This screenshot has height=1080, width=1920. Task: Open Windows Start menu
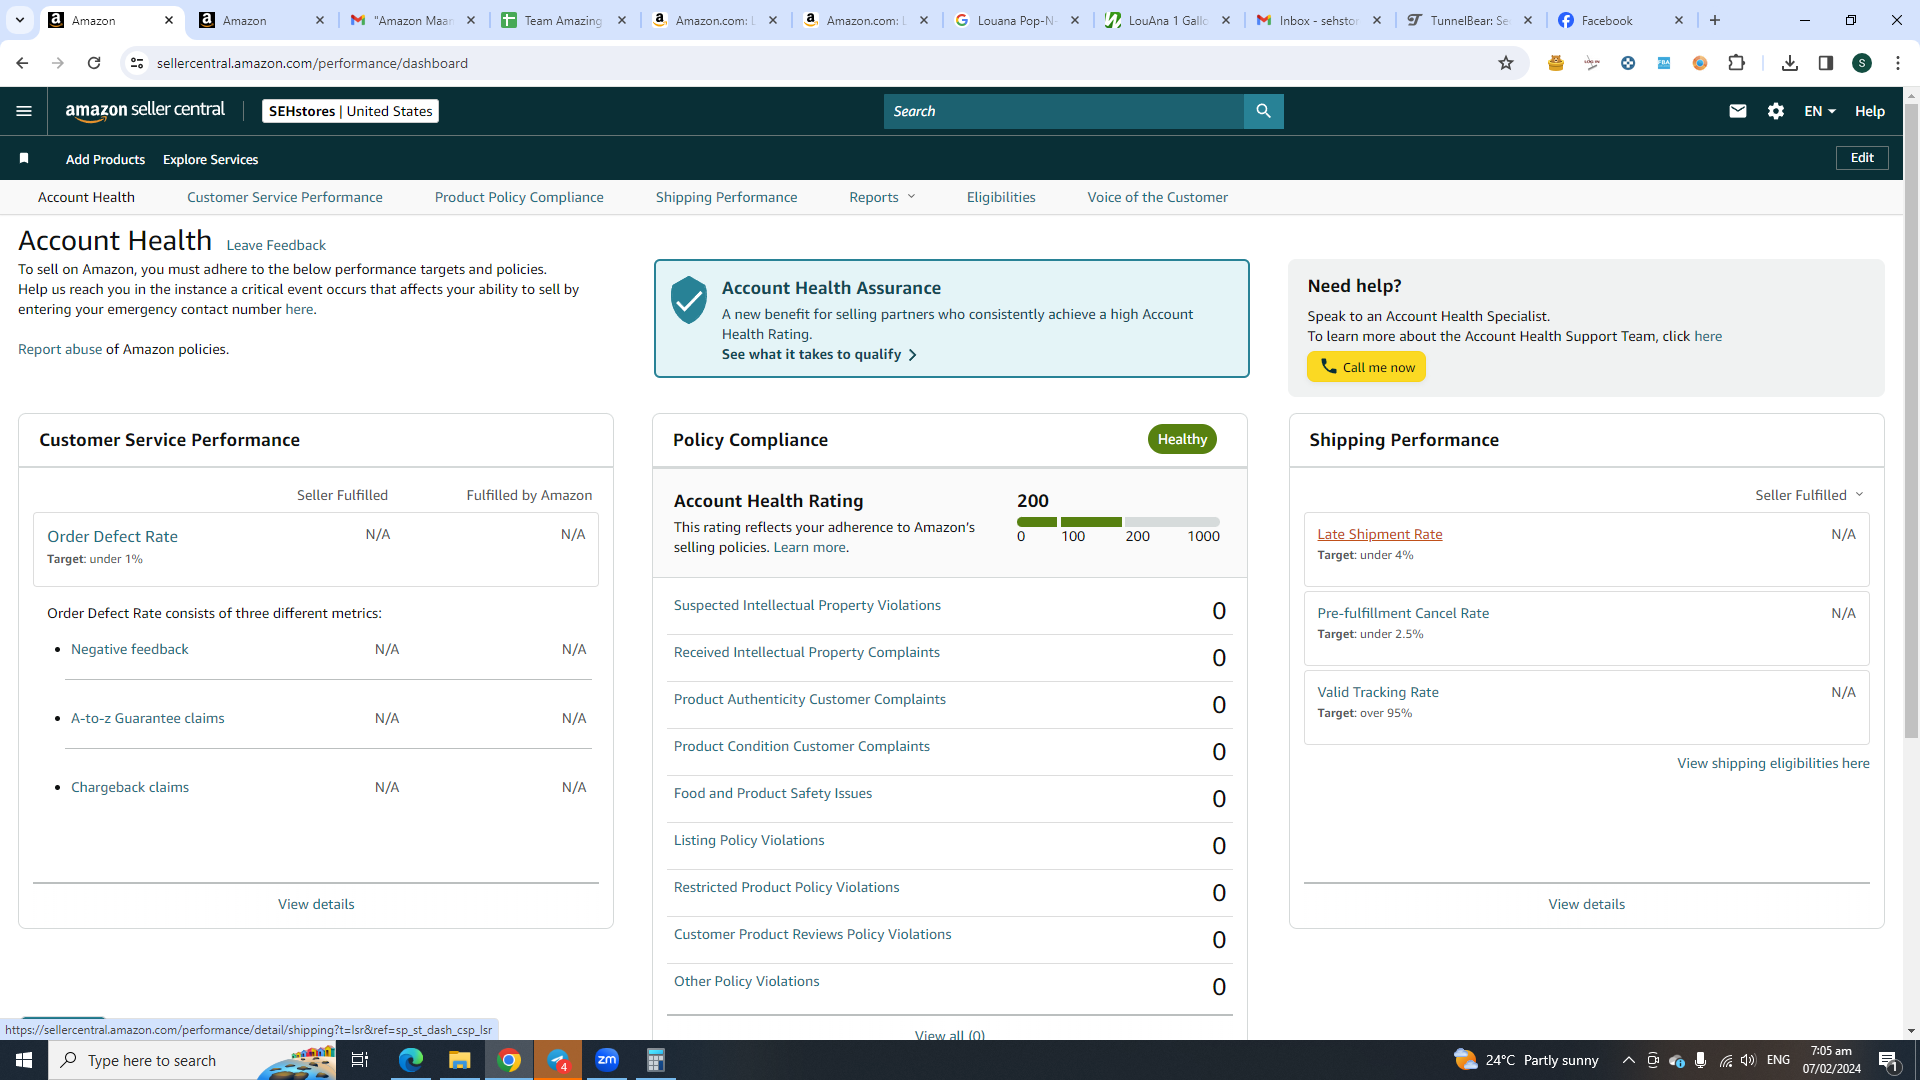pos(24,1060)
